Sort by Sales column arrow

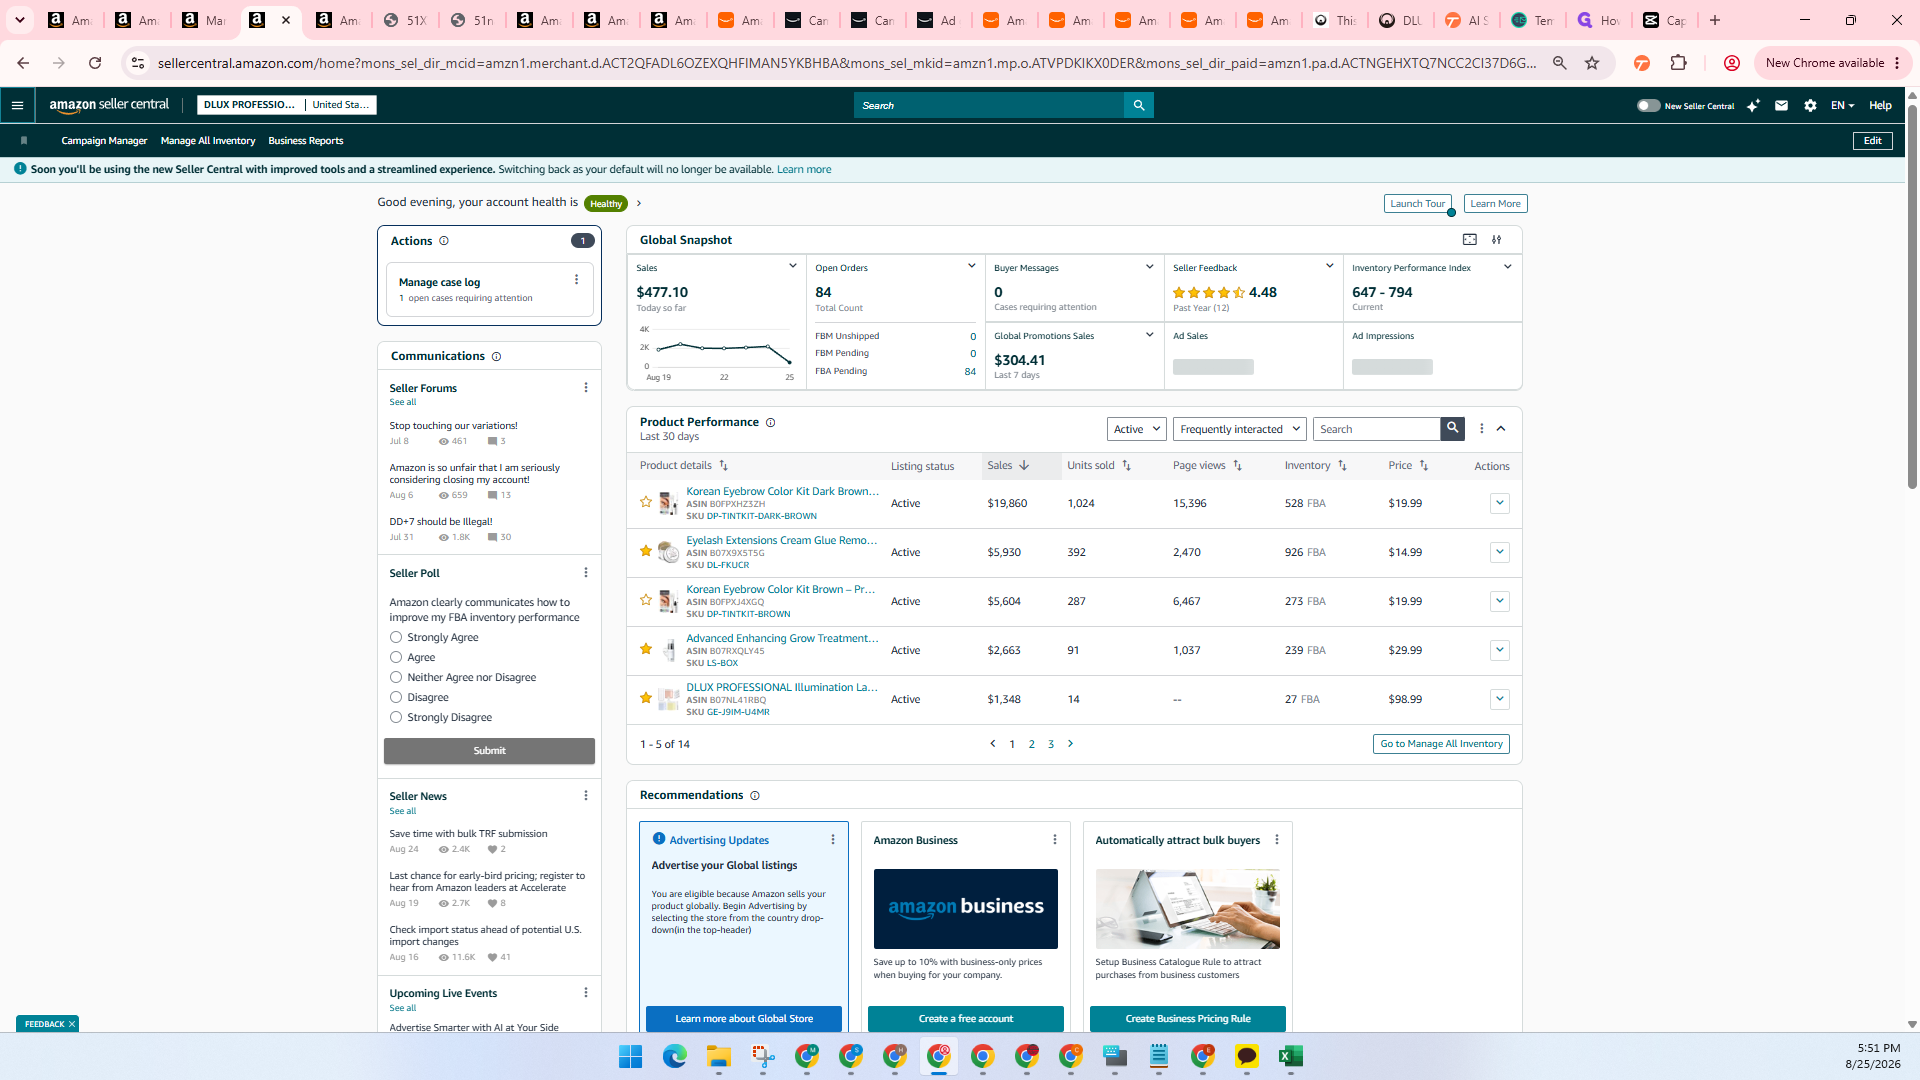tap(1024, 466)
